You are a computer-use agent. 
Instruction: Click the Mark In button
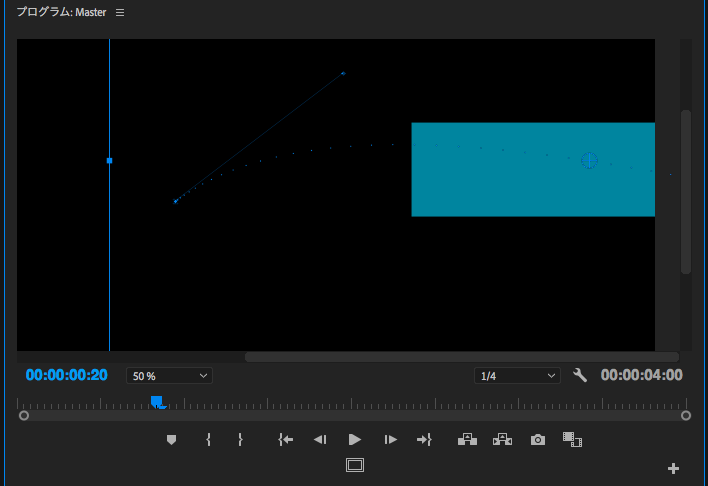point(208,439)
